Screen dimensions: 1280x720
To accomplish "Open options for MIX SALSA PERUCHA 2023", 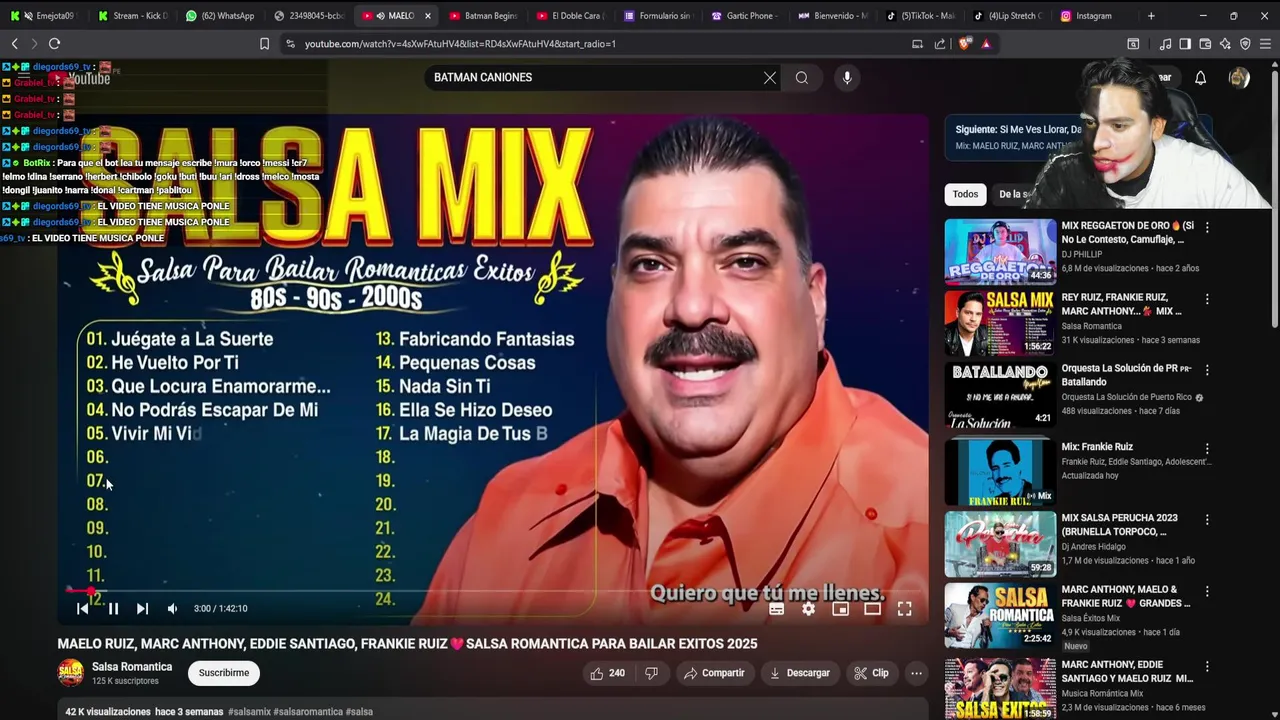I will coord(1207,520).
